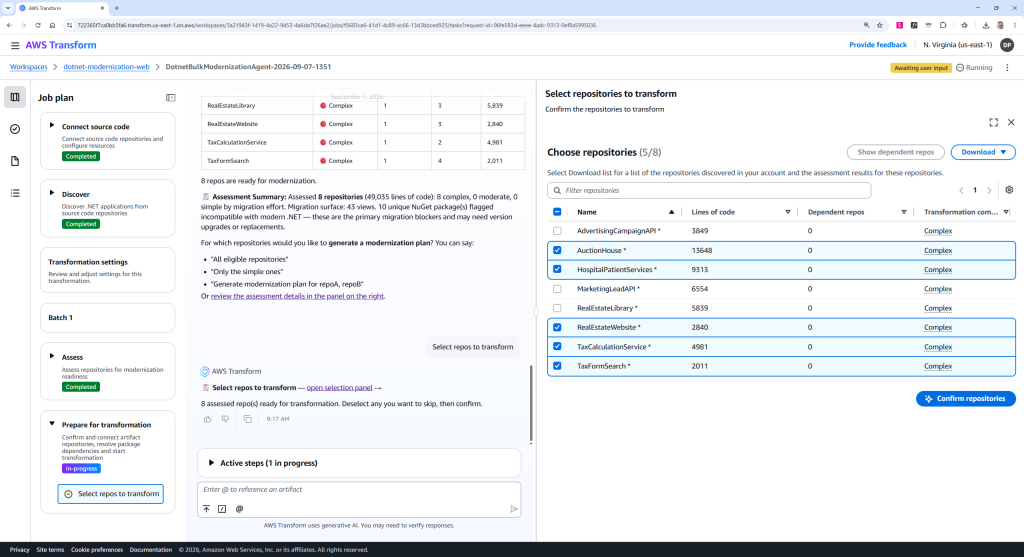
Task: Click thumbs up on the response
Action: (208, 419)
